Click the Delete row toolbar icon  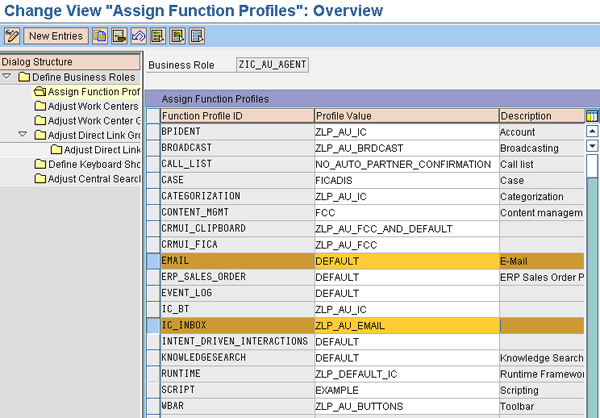[120, 37]
